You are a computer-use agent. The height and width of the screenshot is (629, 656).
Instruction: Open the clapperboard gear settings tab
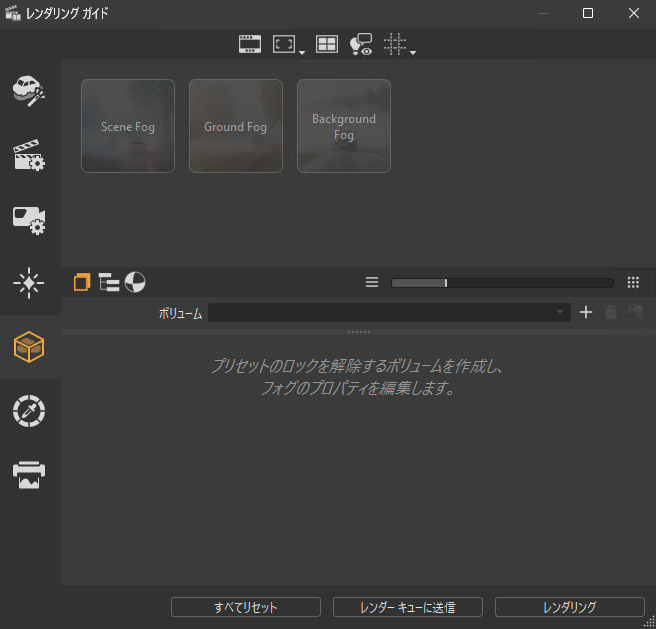(x=28, y=155)
